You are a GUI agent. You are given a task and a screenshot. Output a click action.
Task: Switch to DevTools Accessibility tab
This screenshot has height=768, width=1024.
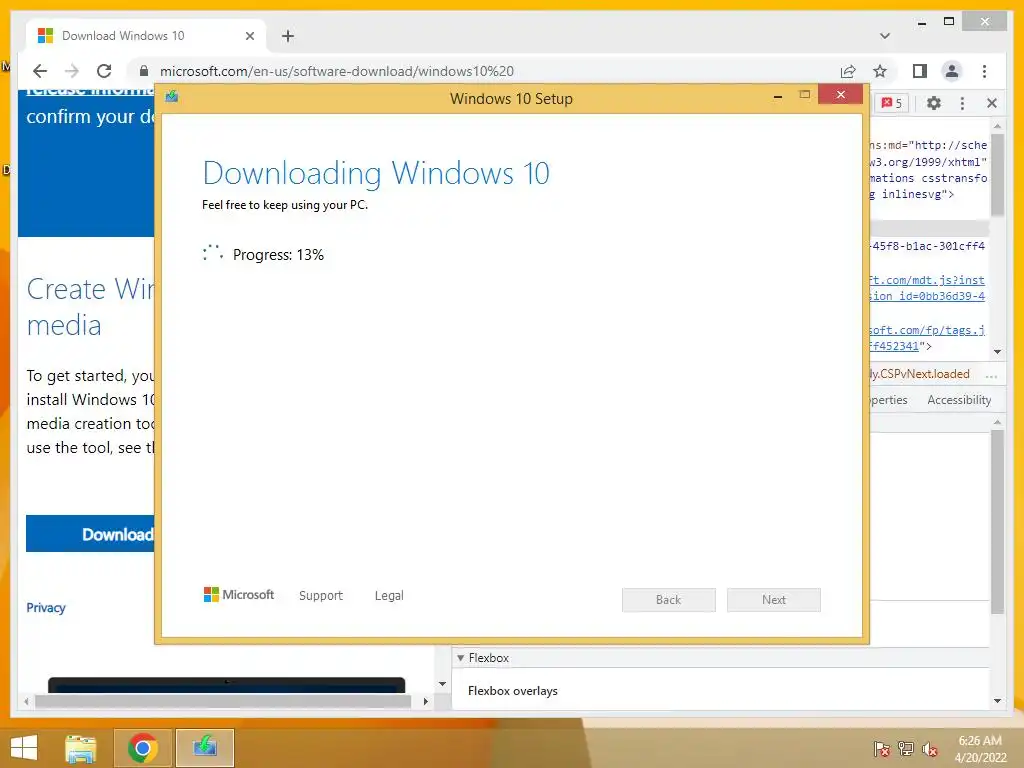point(959,400)
